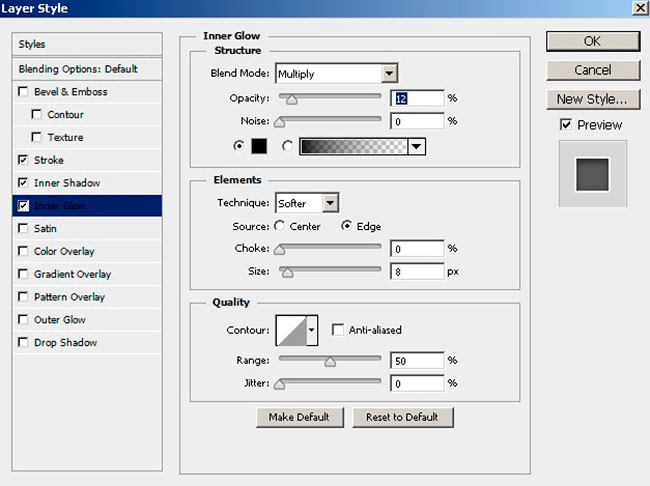Close the Layer Style dialog
Viewport: 650px width, 486px height.
click(638, 8)
